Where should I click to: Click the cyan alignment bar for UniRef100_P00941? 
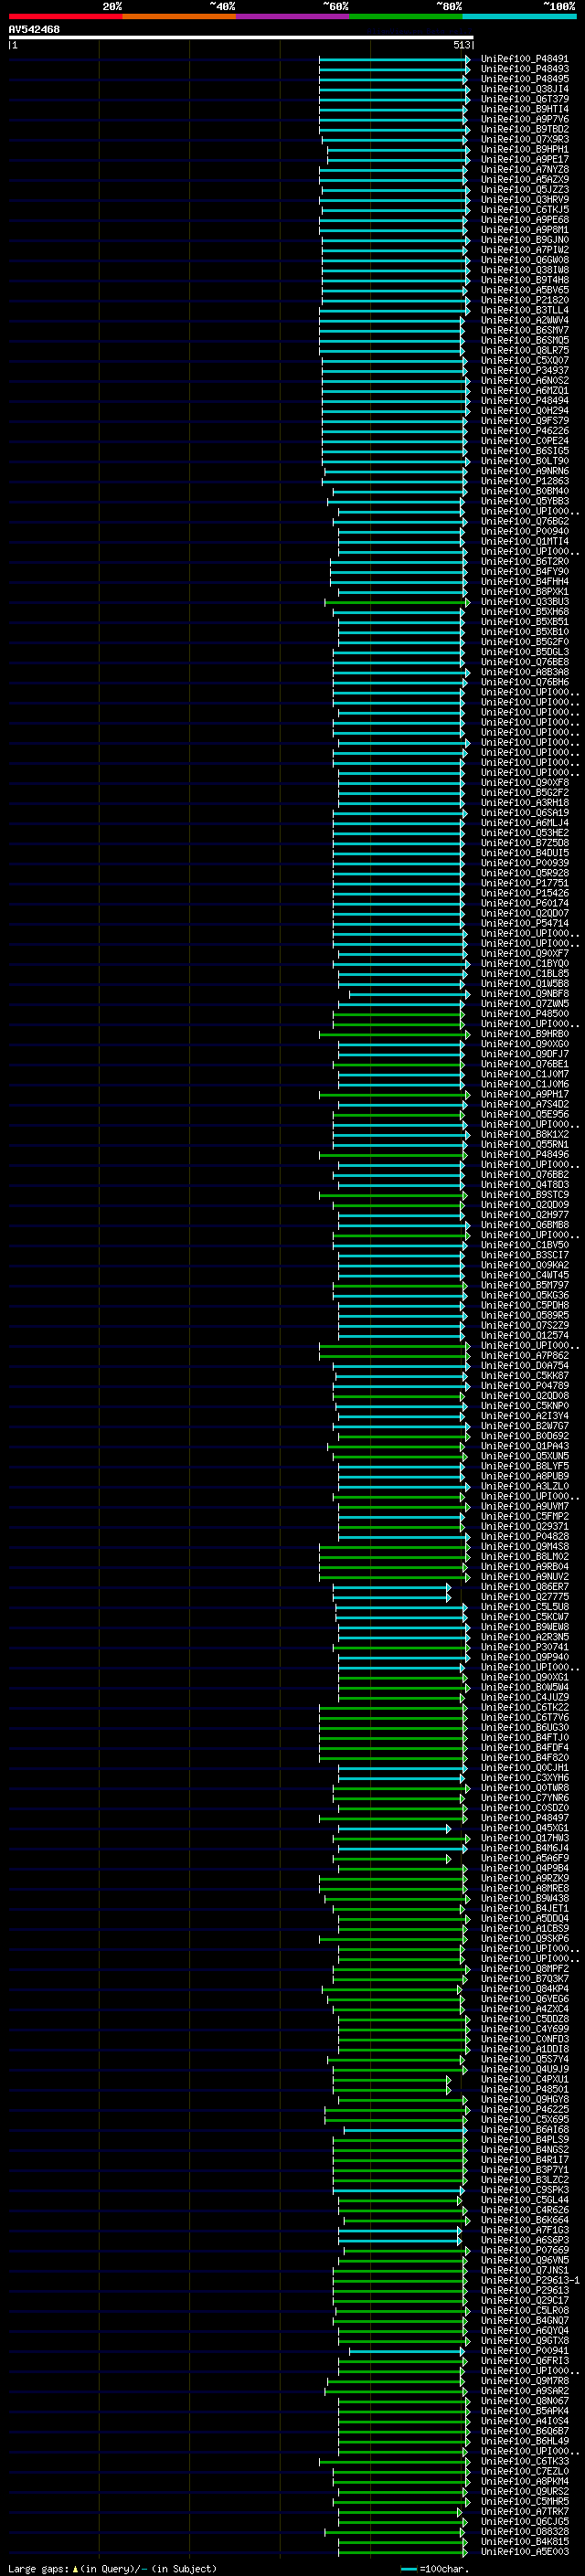pyautogui.click(x=406, y=2351)
